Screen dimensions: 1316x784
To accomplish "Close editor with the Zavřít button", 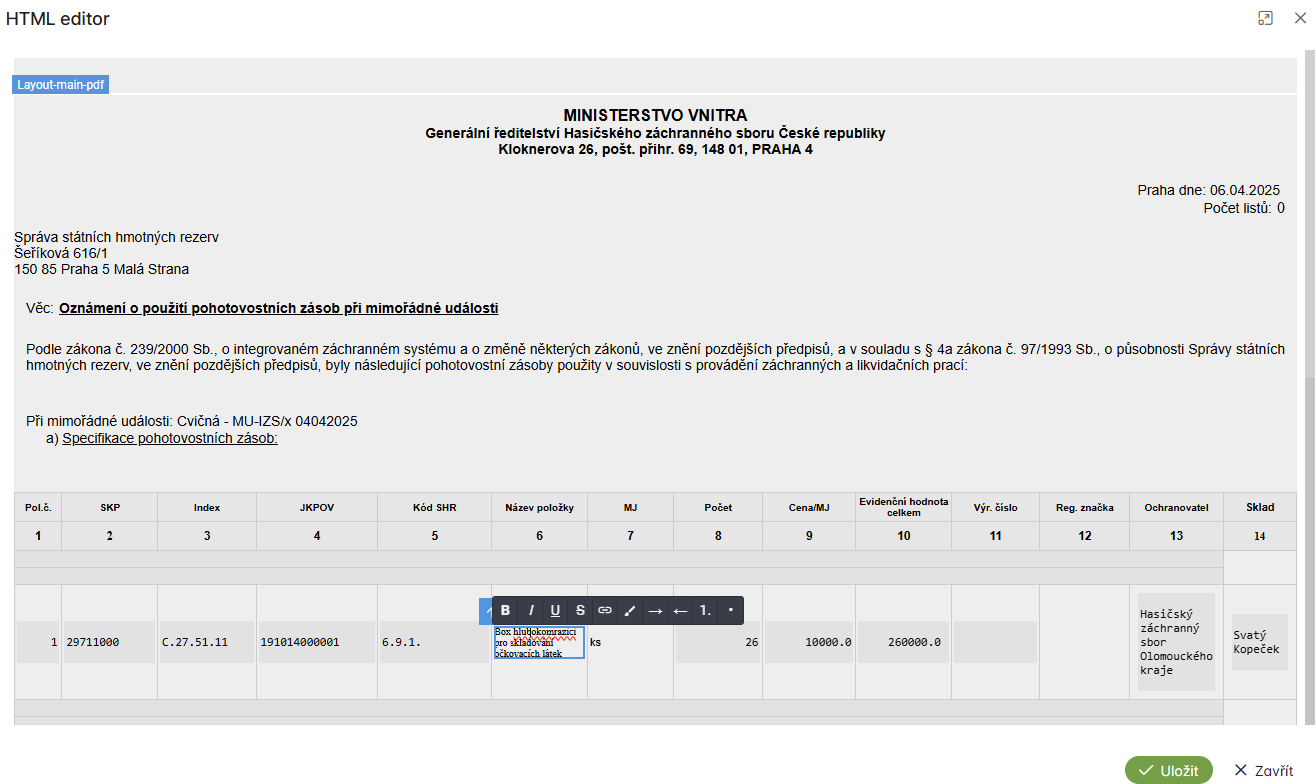I will [1264, 770].
